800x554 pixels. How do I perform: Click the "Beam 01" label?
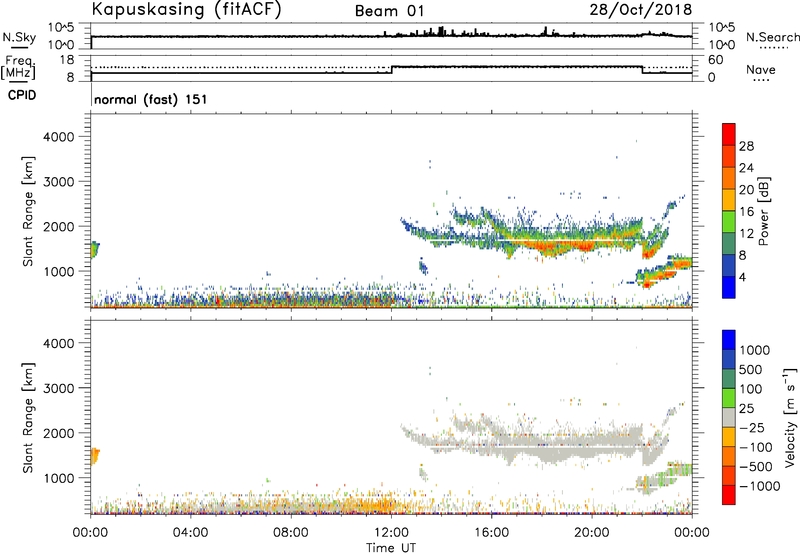click(389, 11)
